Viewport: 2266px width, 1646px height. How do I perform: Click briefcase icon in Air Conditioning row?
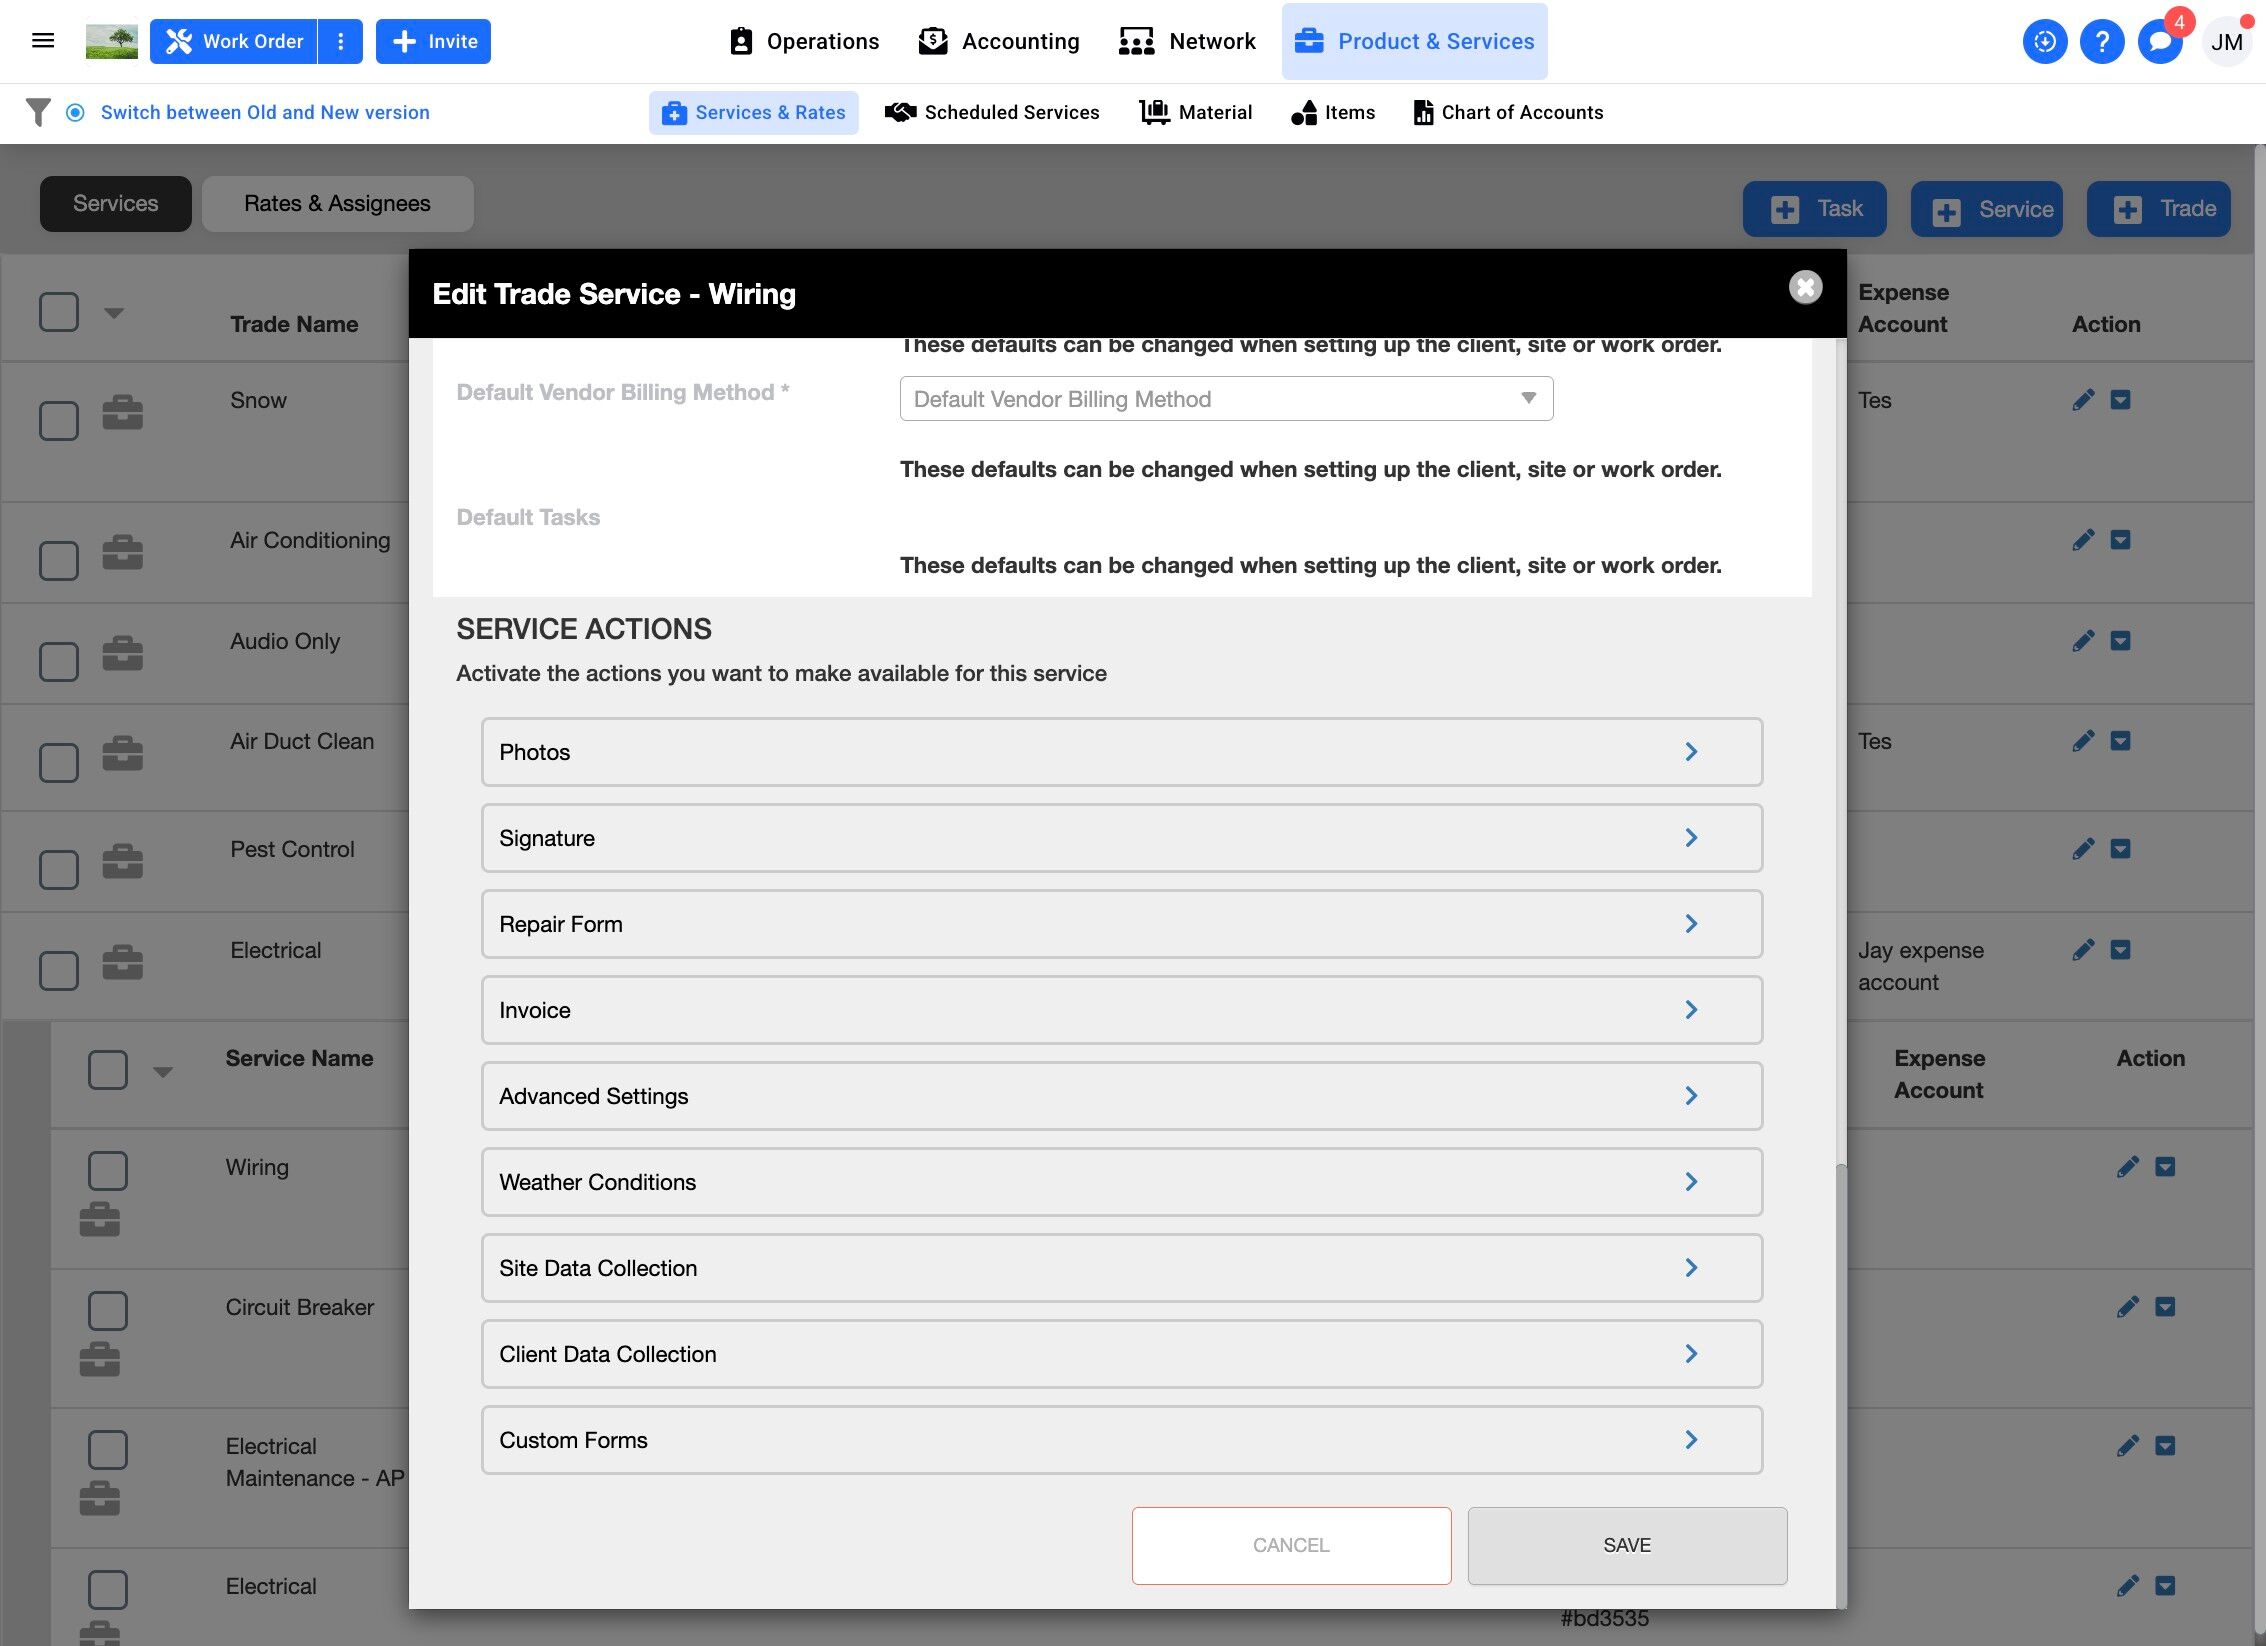pyautogui.click(x=123, y=552)
